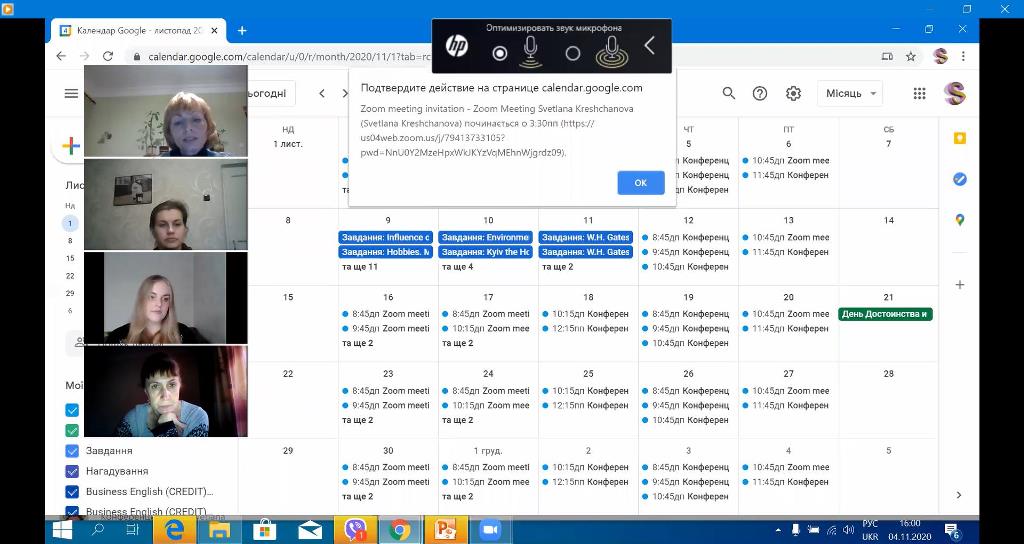This screenshot has height=544, width=1024.
Task: Open the Google account avatar in Calendar
Action: (955, 93)
